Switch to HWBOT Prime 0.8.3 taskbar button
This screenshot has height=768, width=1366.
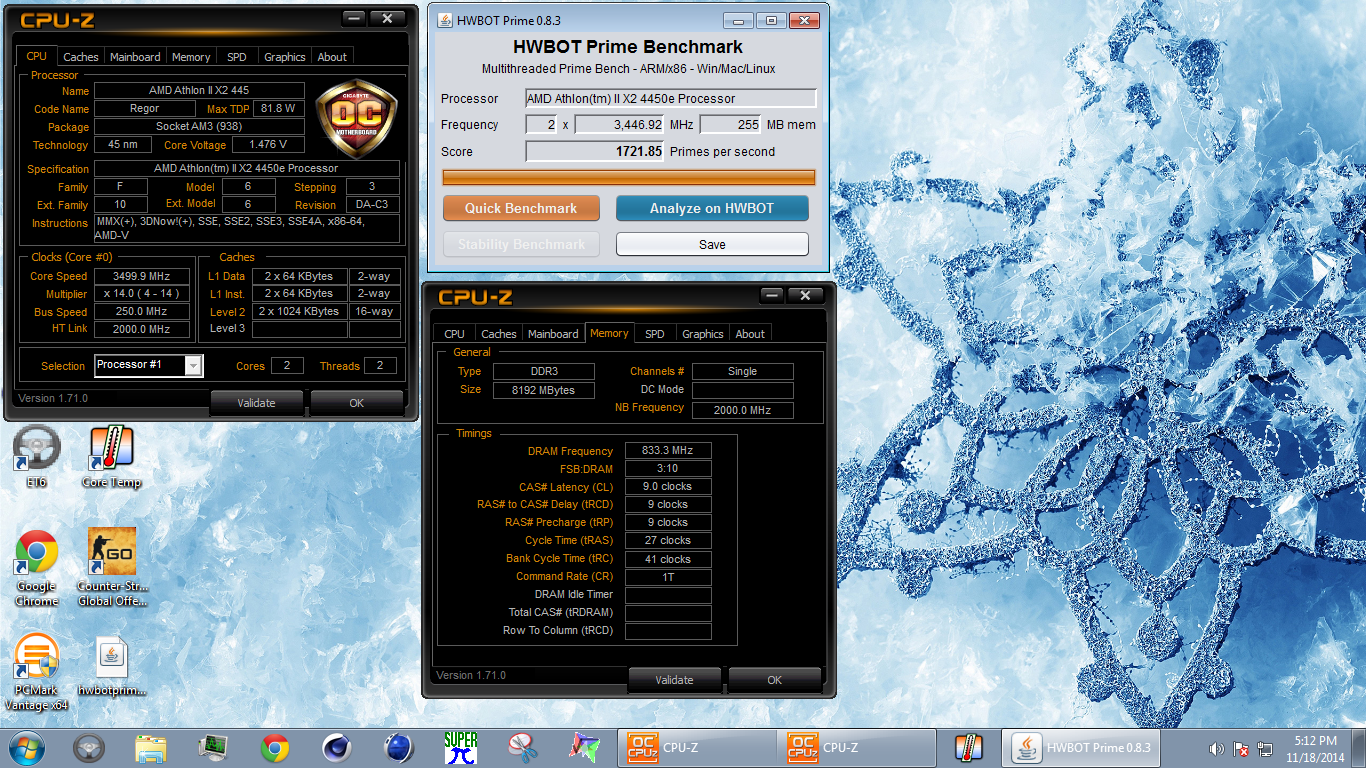coord(1082,748)
